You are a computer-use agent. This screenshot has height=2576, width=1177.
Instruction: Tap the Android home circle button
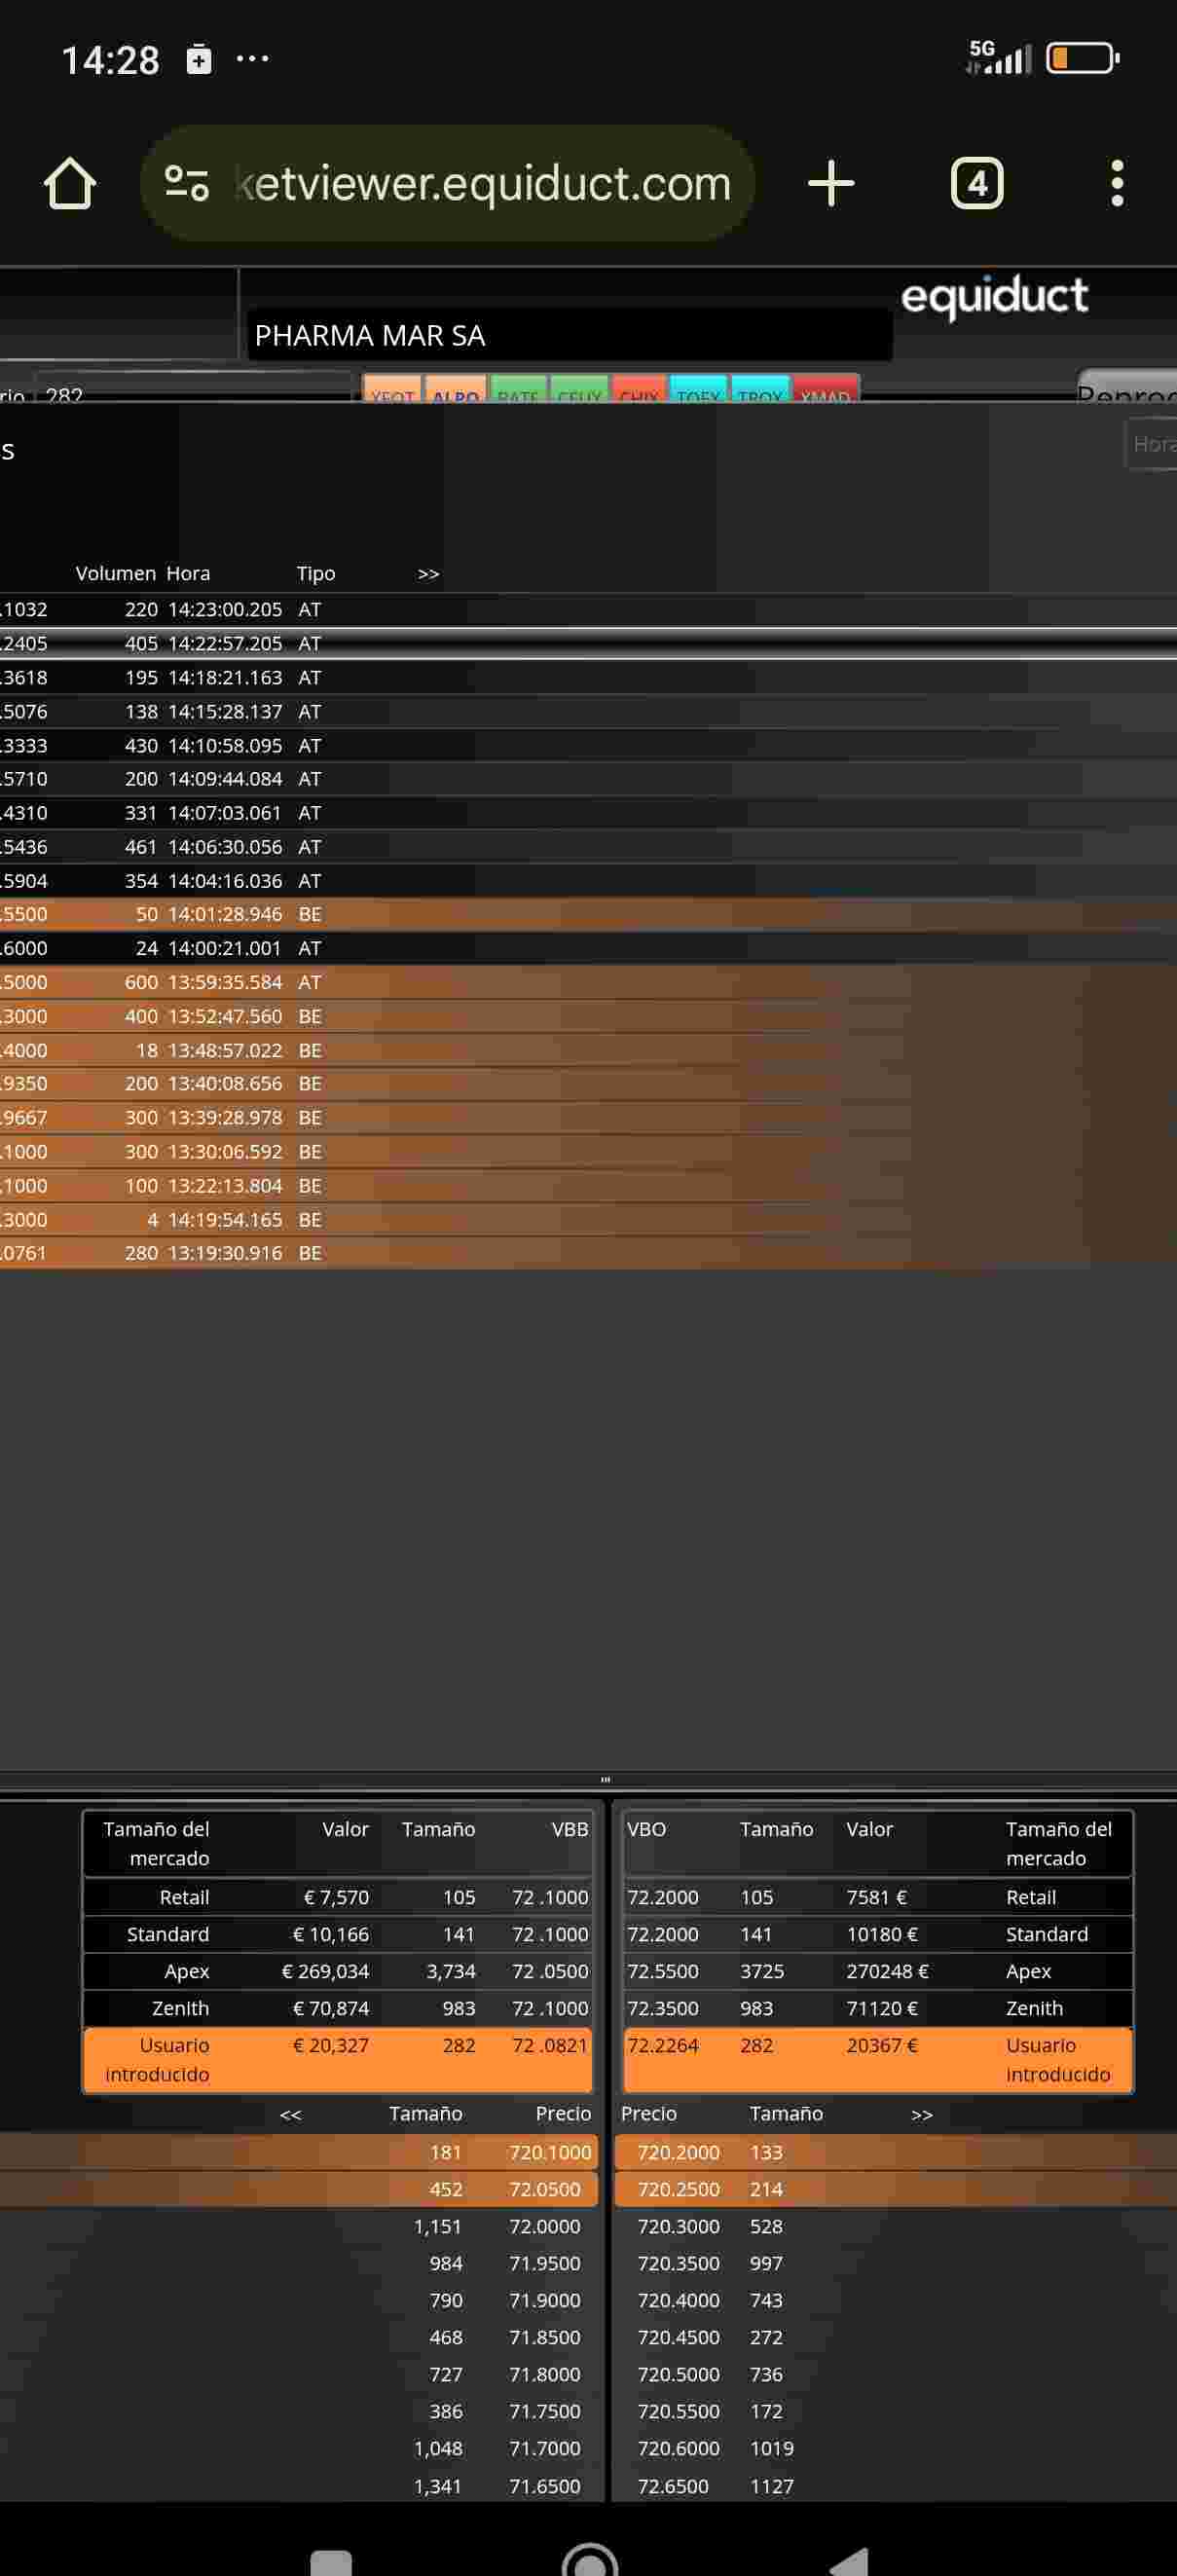coord(590,2560)
